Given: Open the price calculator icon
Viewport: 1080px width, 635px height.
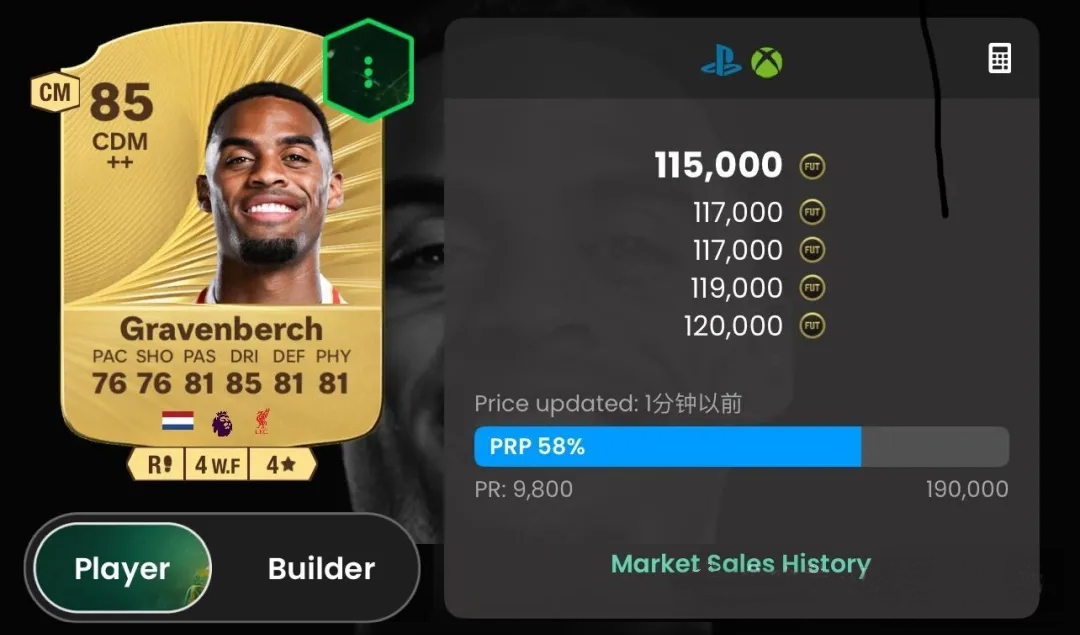Looking at the screenshot, I should tap(999, 58).
